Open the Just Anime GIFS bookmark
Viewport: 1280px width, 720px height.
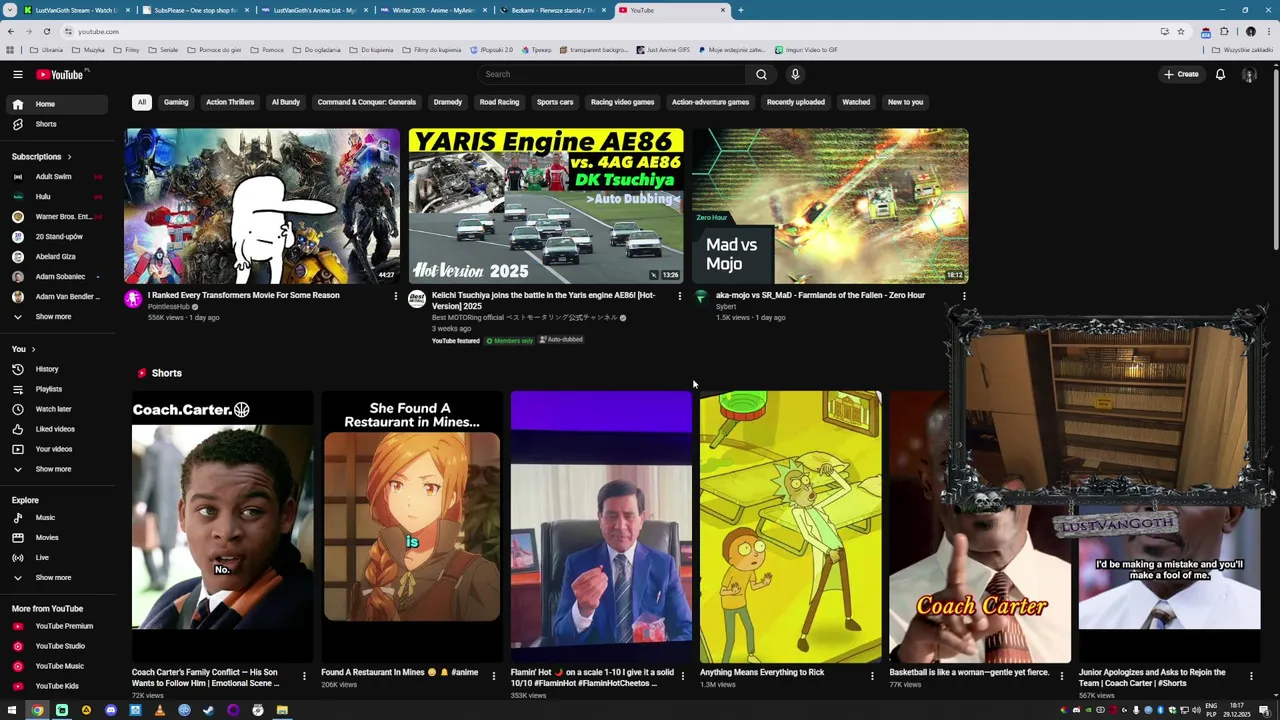tap(663, 50)
